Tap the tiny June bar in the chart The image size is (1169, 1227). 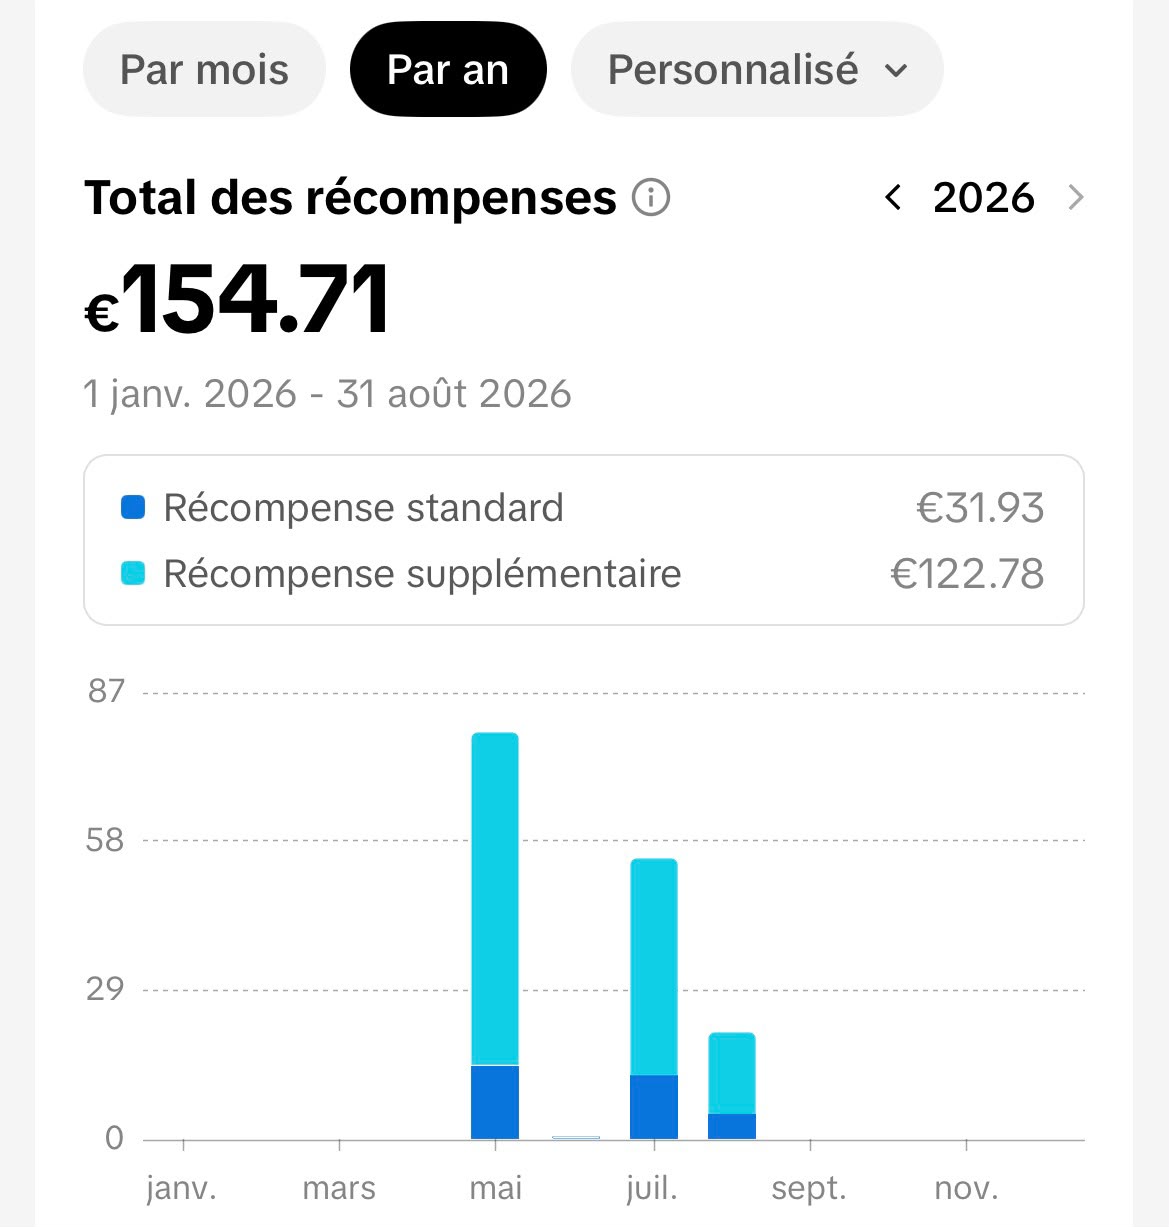[576, 1137]
